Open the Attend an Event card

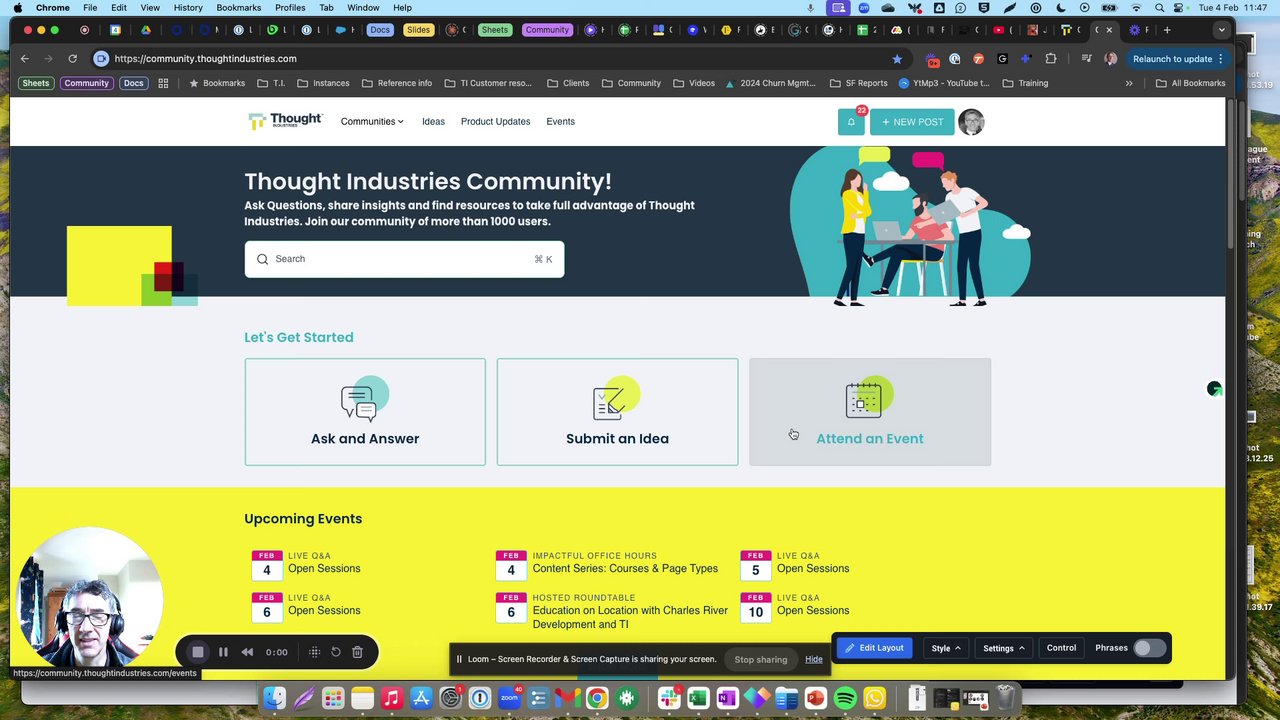[870, 412]
